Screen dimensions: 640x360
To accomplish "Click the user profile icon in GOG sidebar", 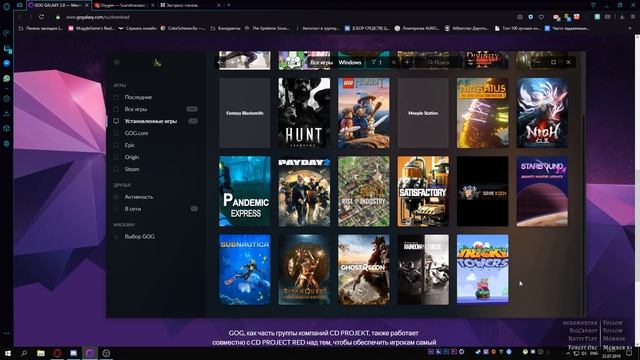I will pos(157,62).
